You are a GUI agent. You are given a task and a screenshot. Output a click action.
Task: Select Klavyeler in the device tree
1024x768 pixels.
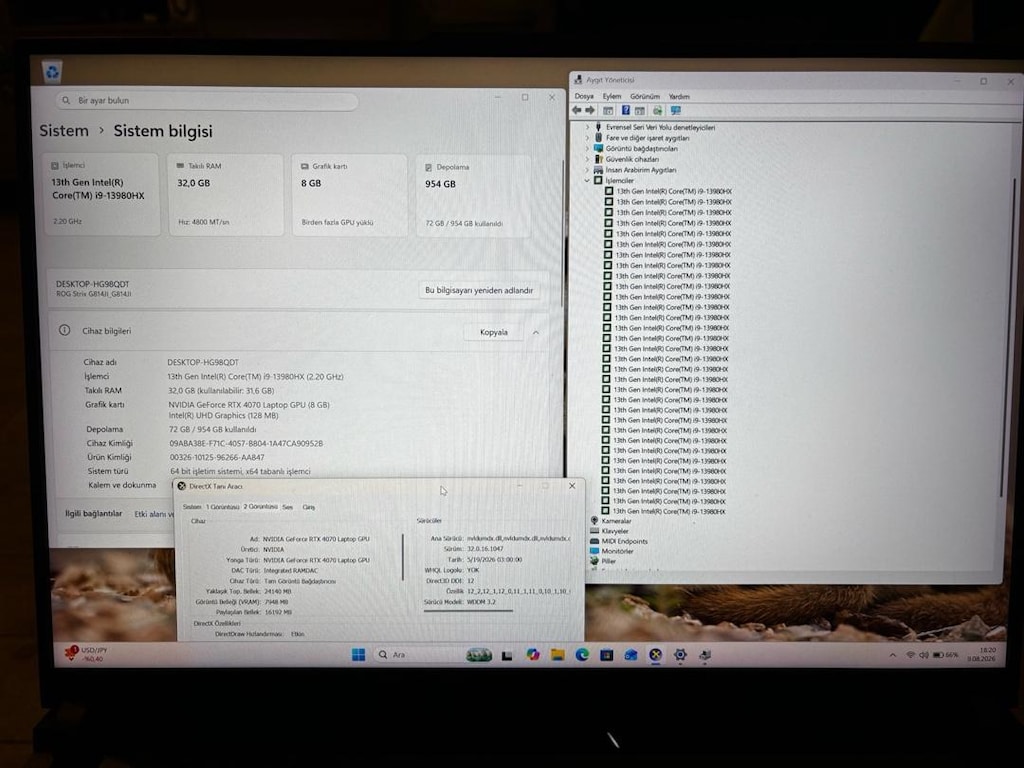615,531
